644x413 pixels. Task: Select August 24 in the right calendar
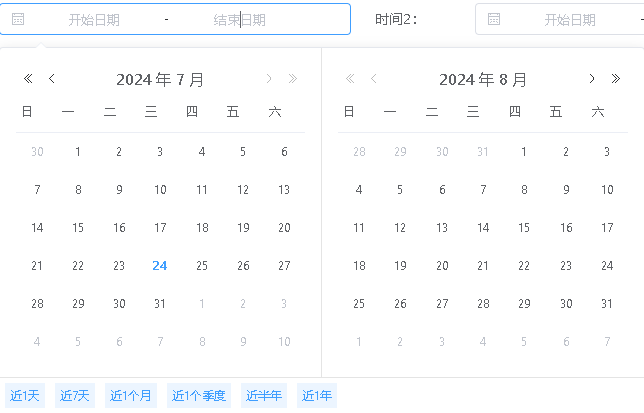(x=607, y=266)
